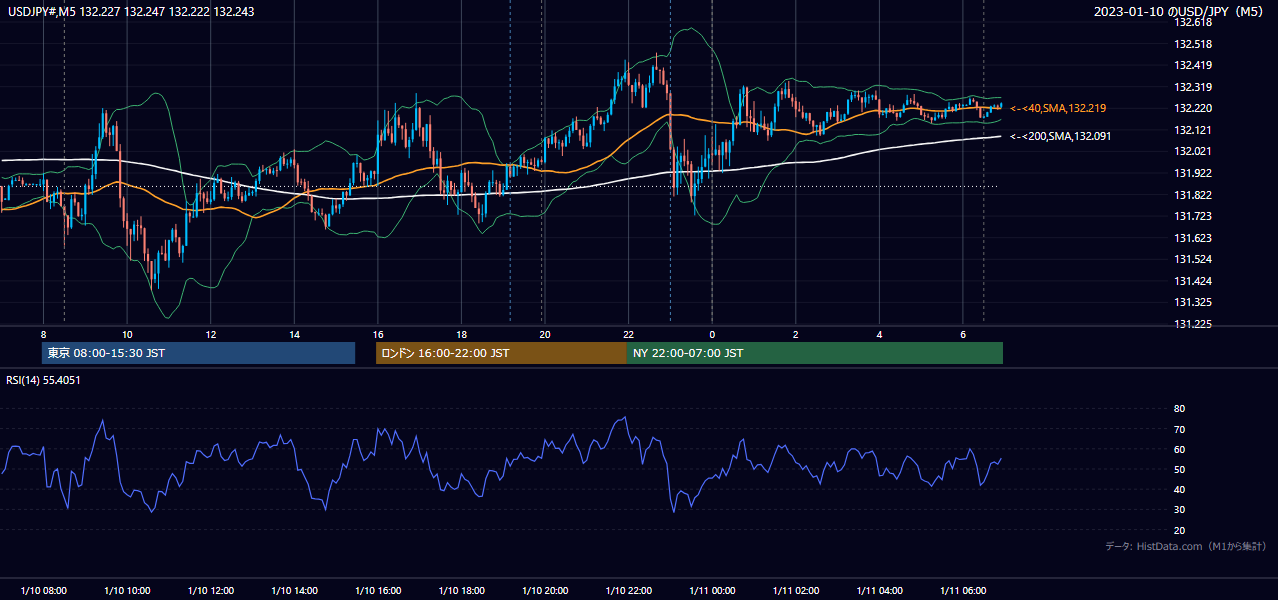Click hour label 18 under the price chart
The image size is (1278, 600).
pyautogui.click(x=461, y=334)
